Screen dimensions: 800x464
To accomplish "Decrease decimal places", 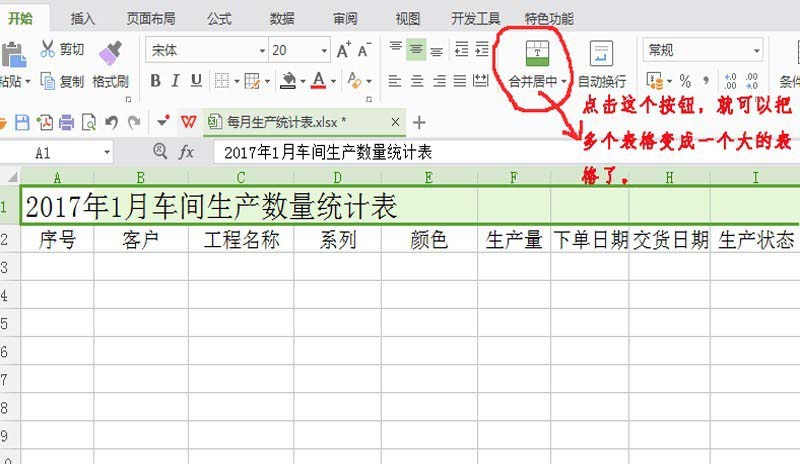I will [x=752, y=81].
